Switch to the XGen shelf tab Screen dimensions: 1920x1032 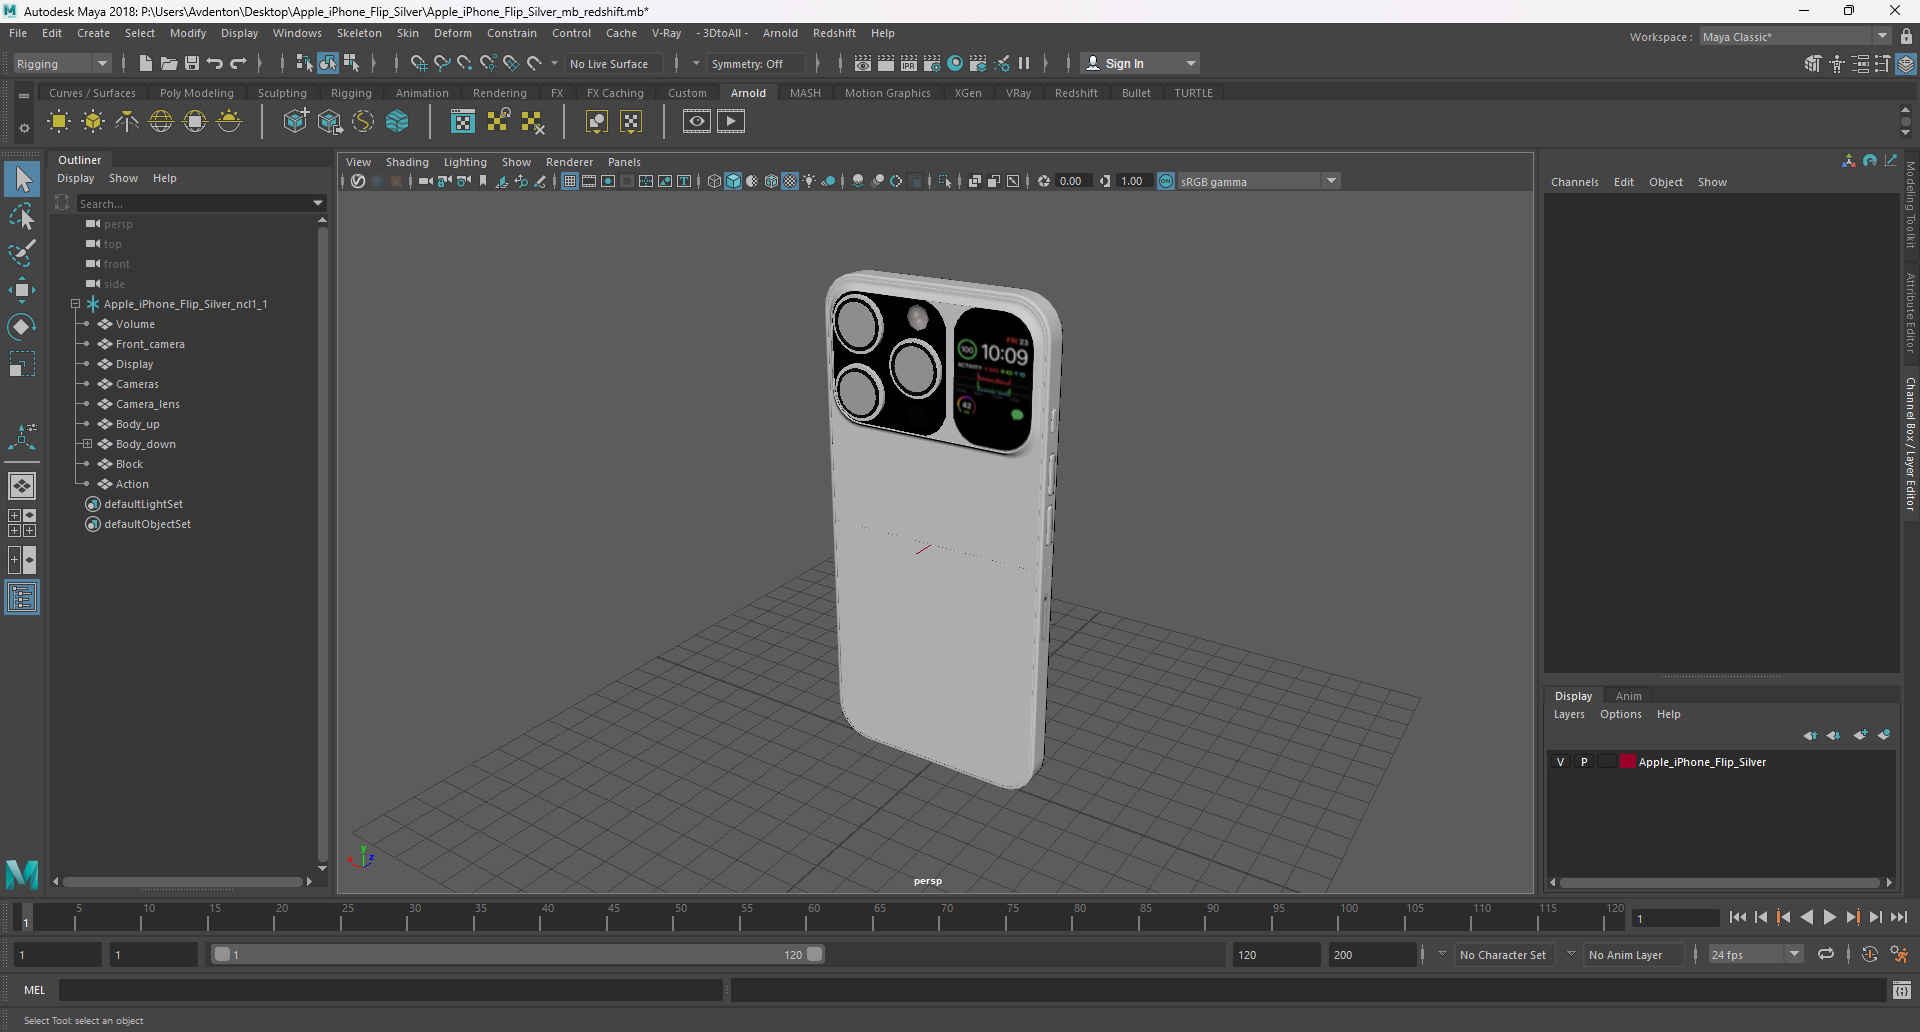(967, 93)
